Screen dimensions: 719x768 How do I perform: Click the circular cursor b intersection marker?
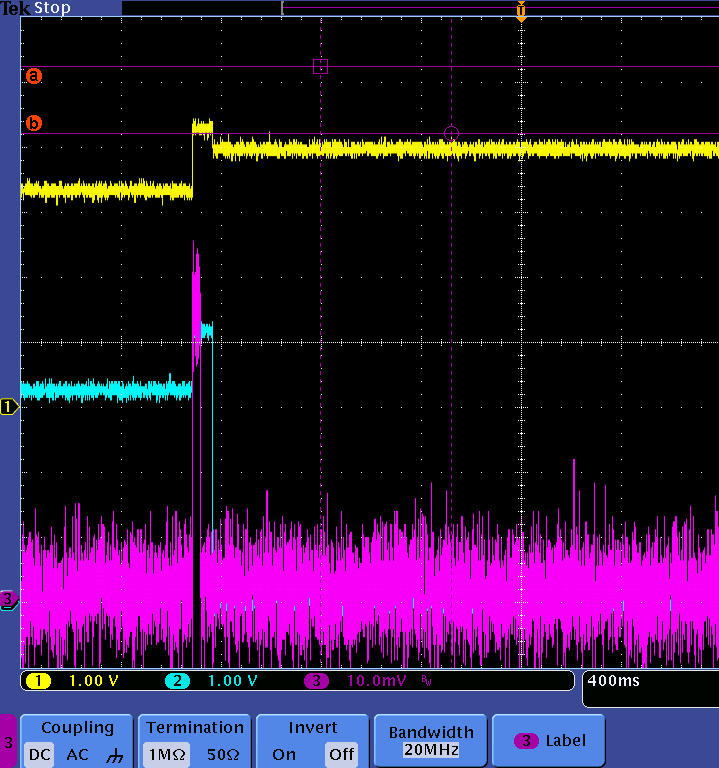click(x=451, y=133)
